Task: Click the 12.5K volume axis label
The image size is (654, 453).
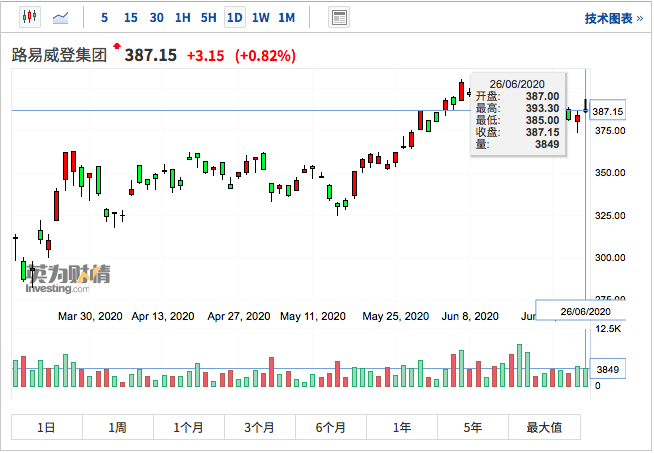Action: tap(608, 329)
